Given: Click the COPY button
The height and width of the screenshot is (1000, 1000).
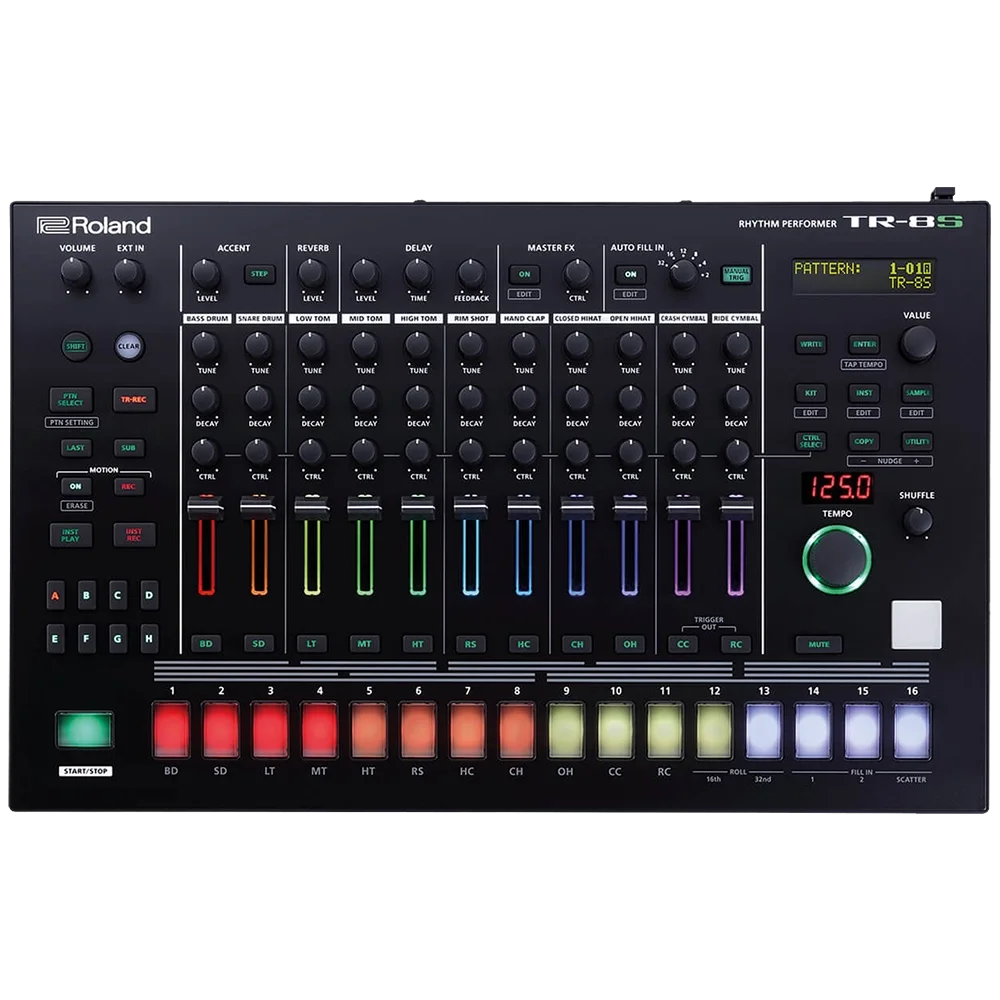Looking at the screenshot, I should coord(864,441).
